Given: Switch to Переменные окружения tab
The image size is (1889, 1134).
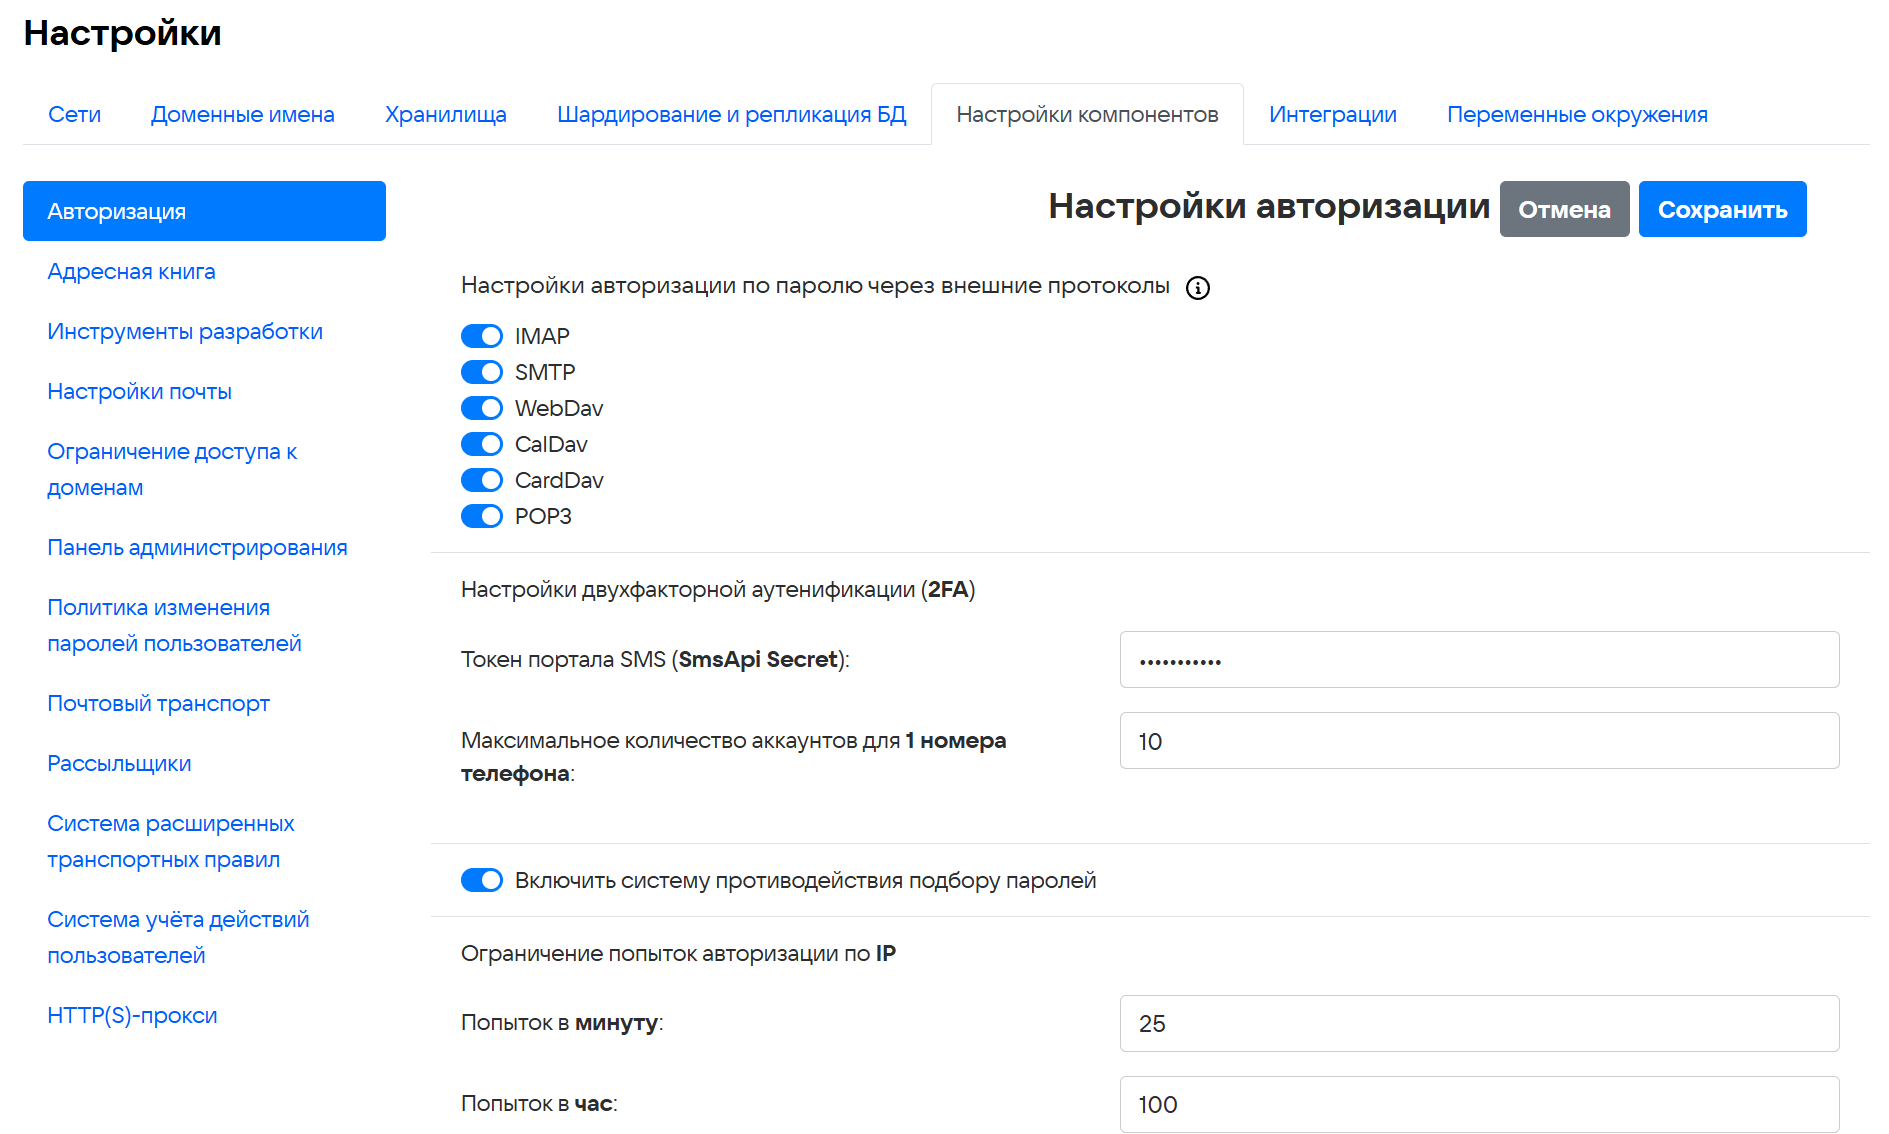Looking at the screenshot, I should click(x=1577, y=114).
